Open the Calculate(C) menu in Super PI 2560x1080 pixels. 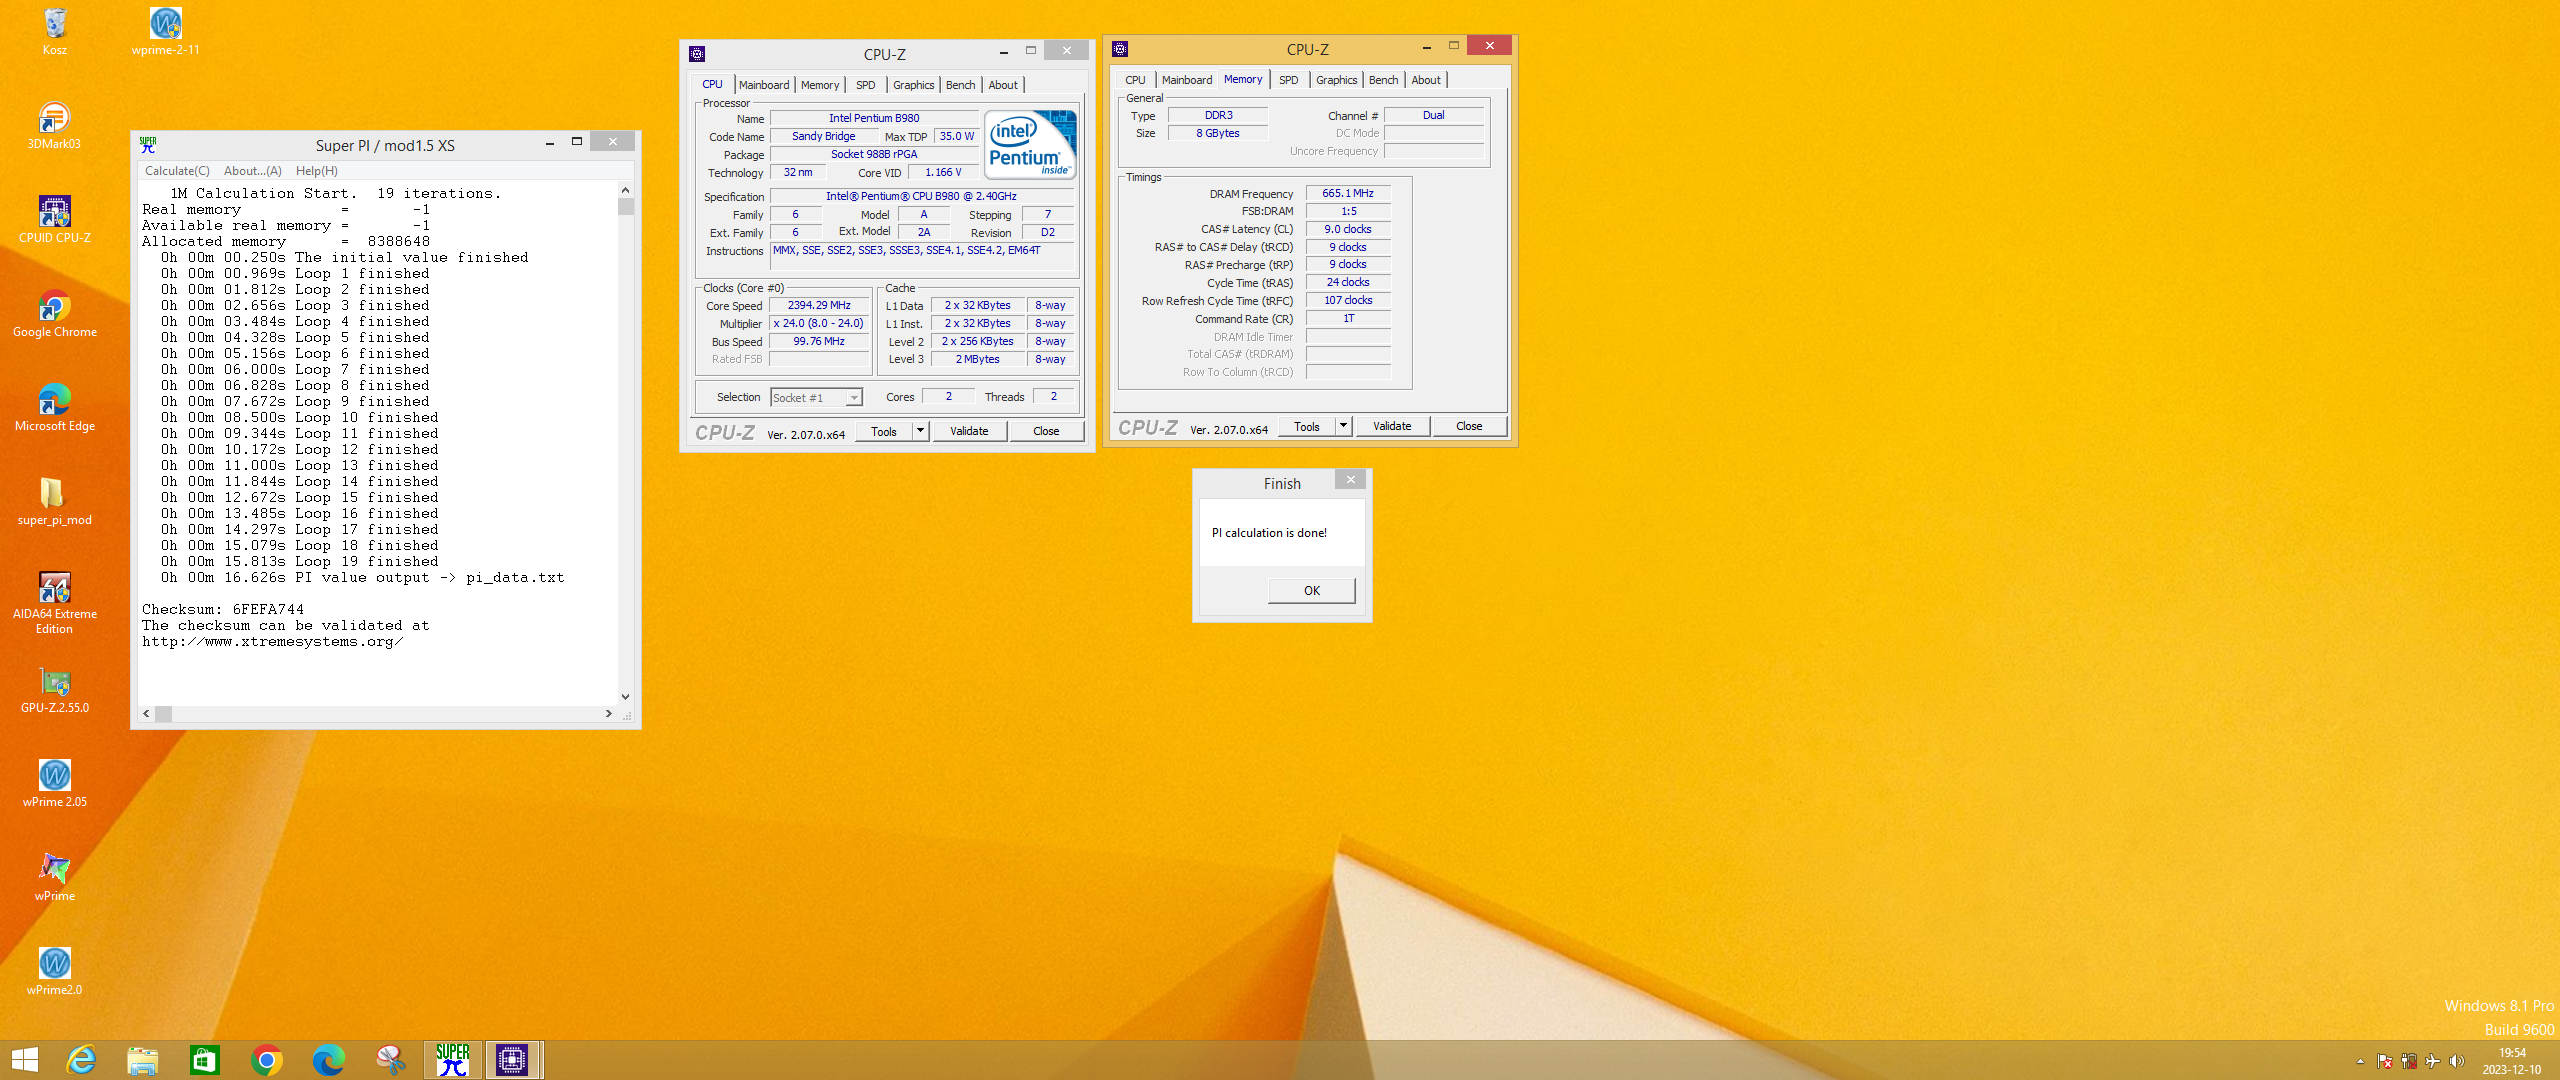click(x=177, y=171)
